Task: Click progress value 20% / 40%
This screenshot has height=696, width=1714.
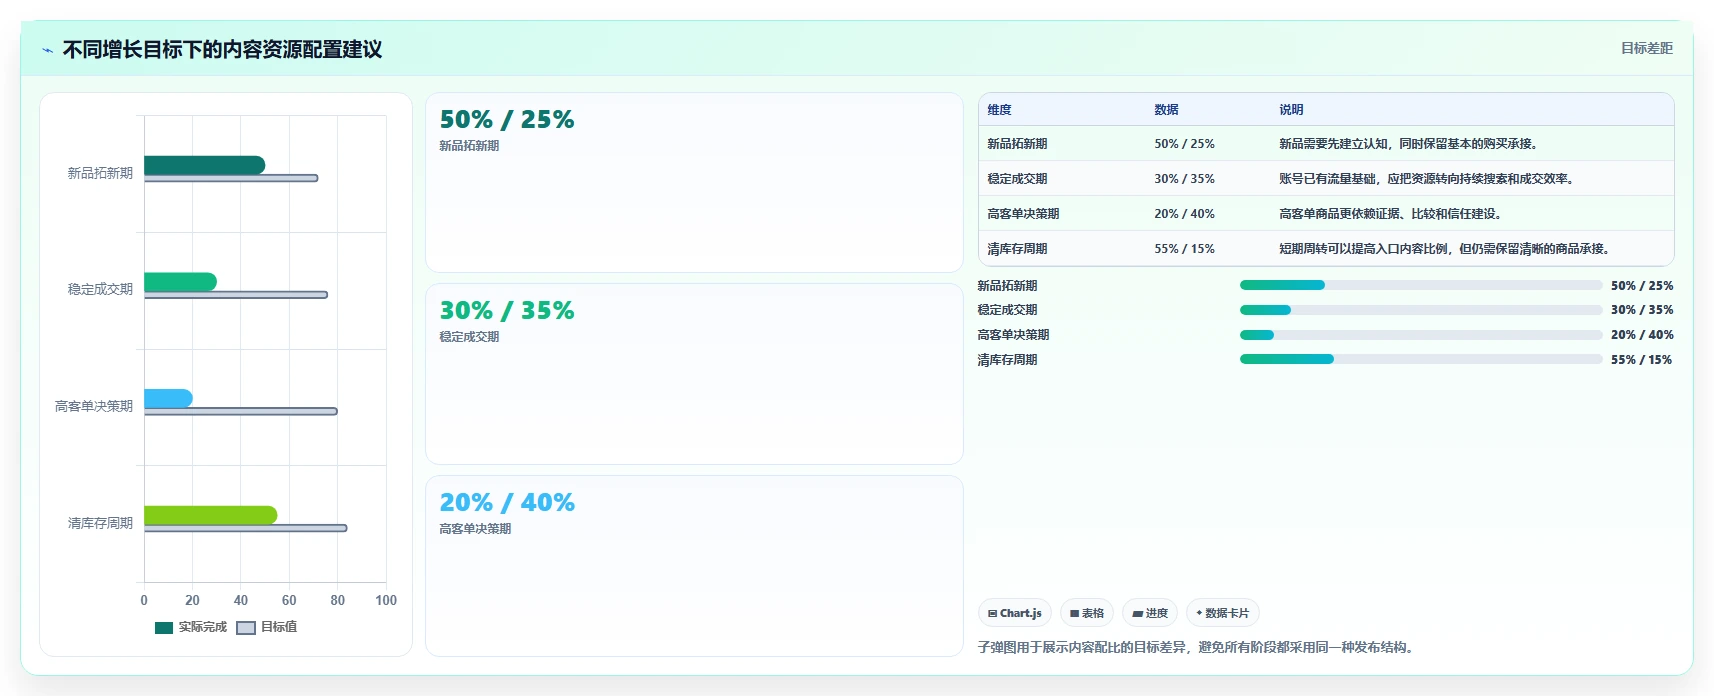Action: click(1641, 335)
